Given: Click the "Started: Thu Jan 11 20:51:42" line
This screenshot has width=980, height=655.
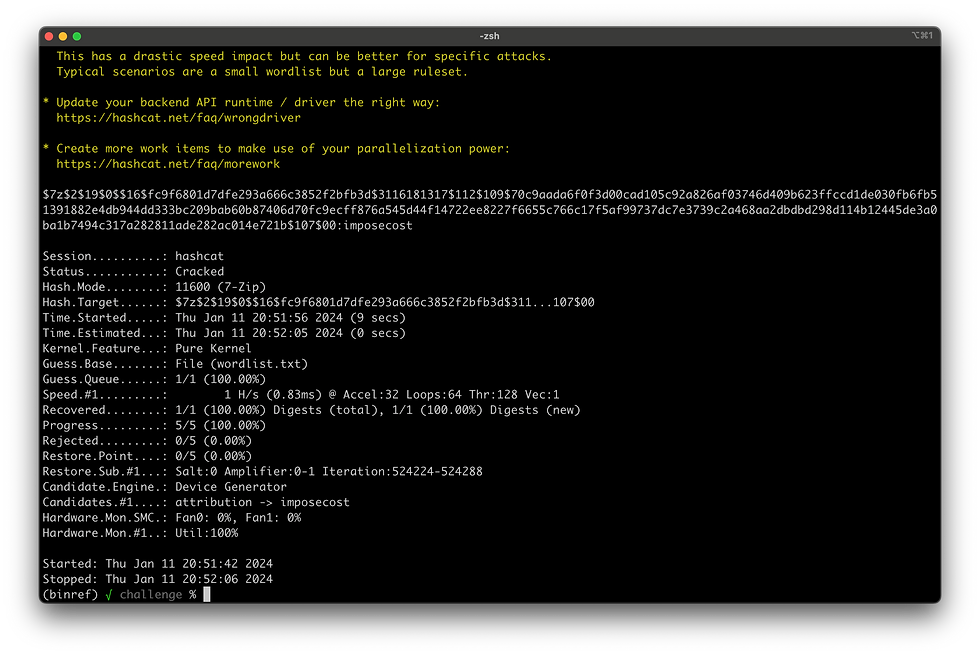Looking at the screenshot, I should [x=157, y=564].
